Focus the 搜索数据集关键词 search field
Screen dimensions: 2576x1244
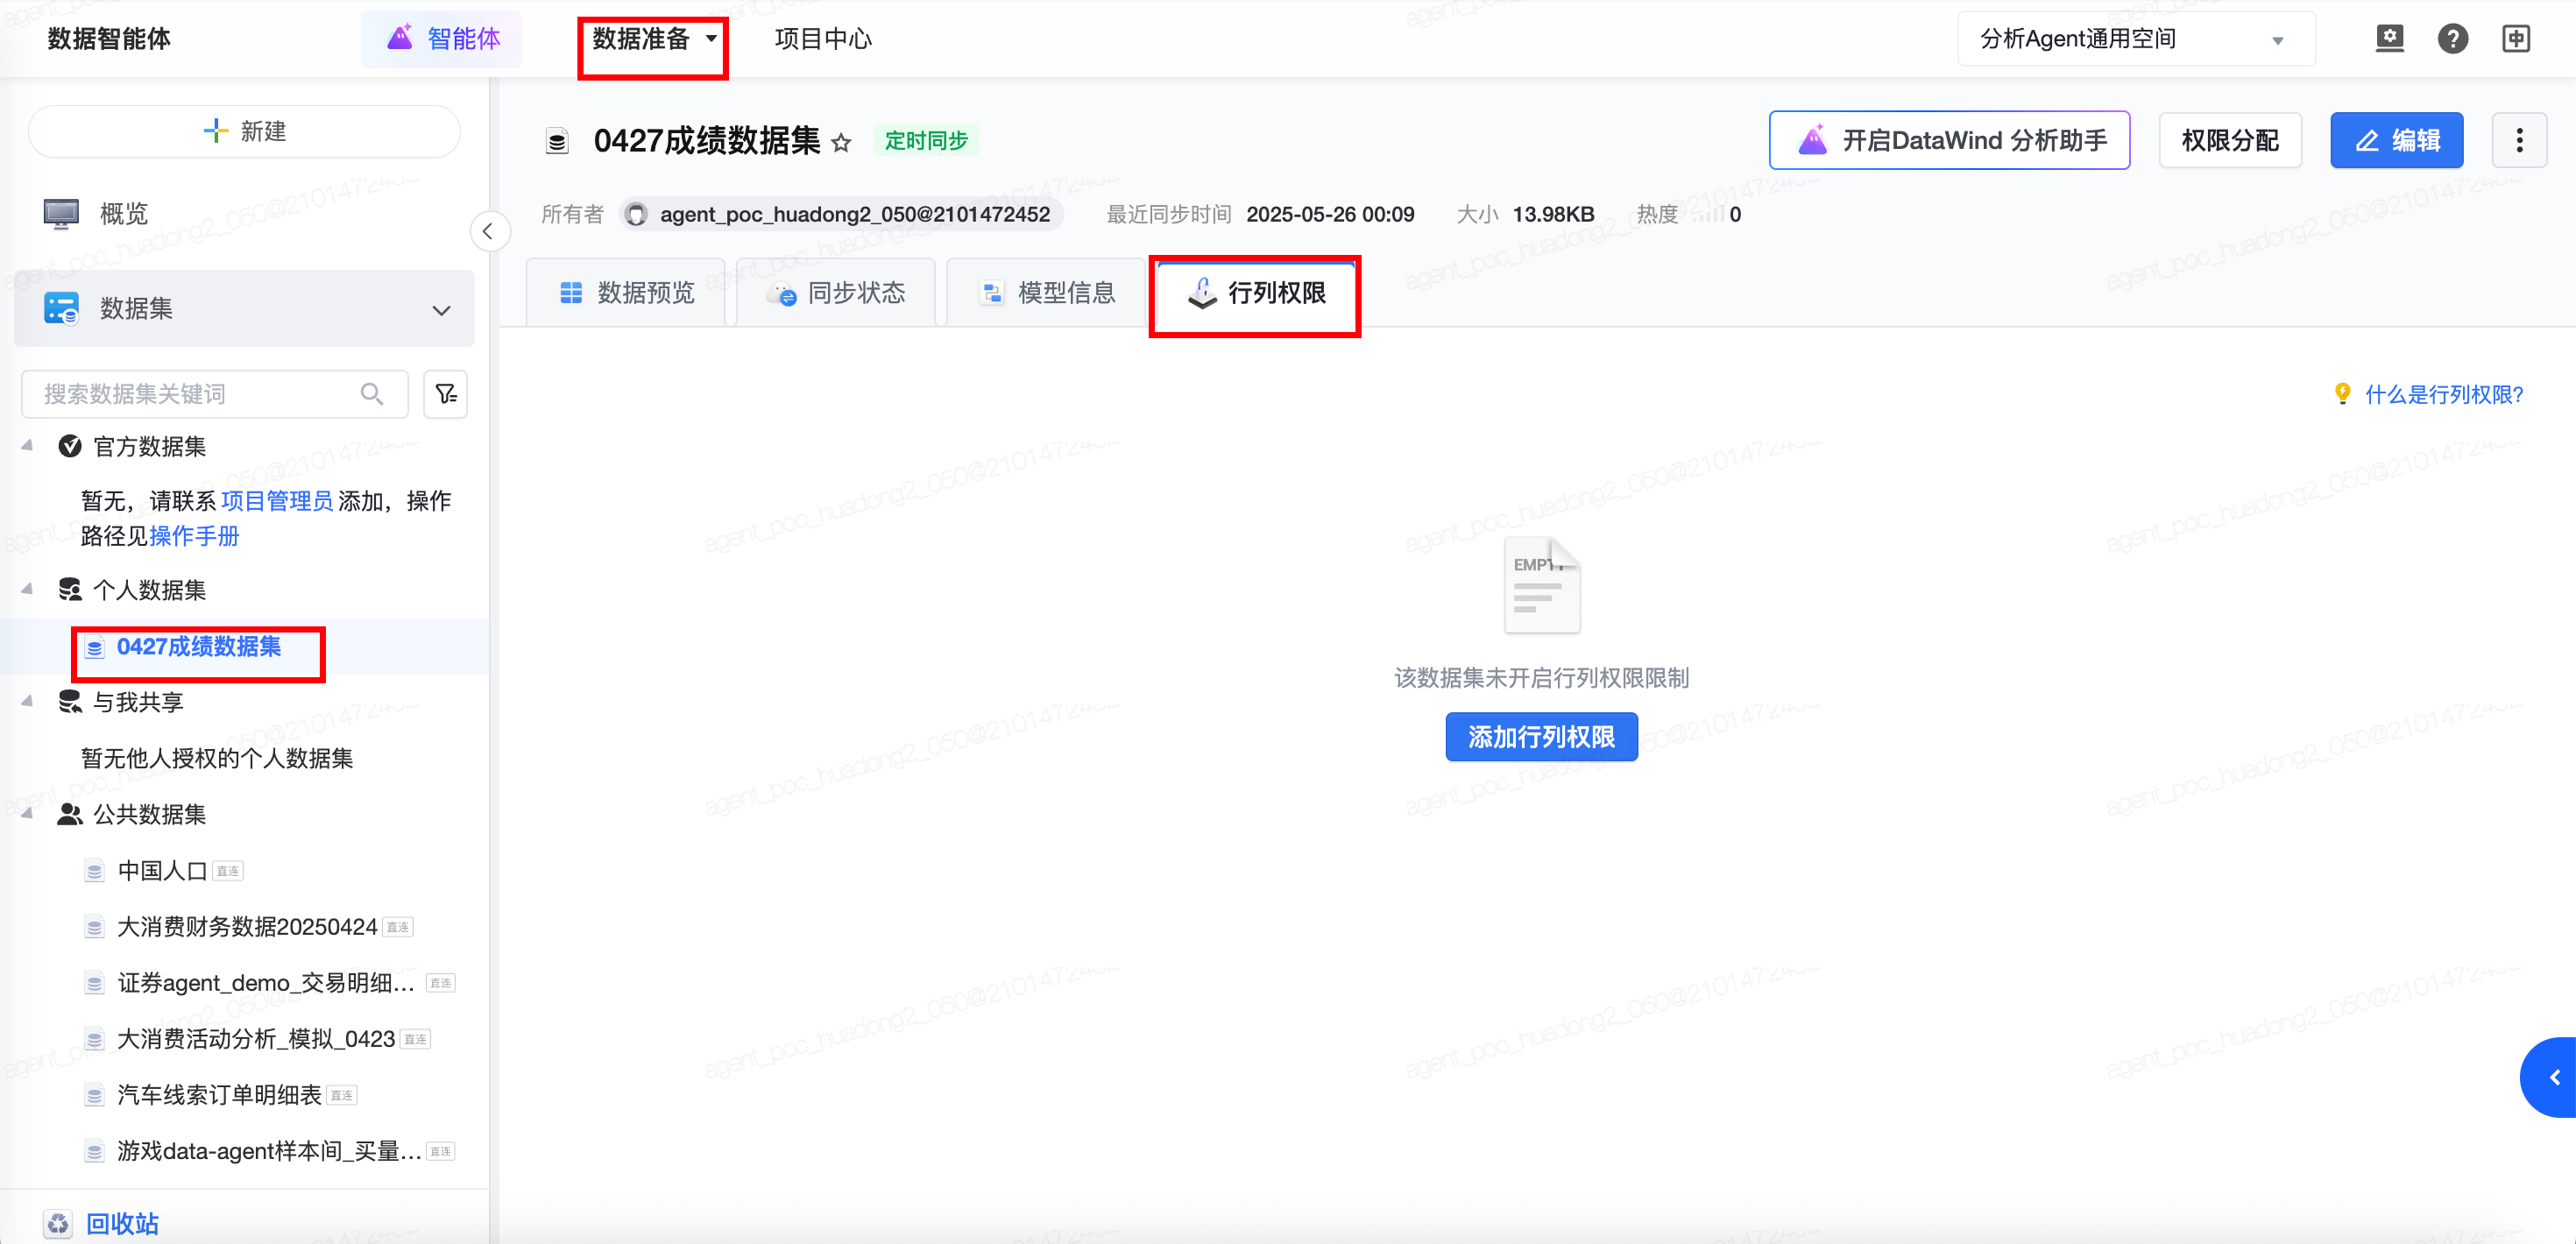click(x=215, y=394)
